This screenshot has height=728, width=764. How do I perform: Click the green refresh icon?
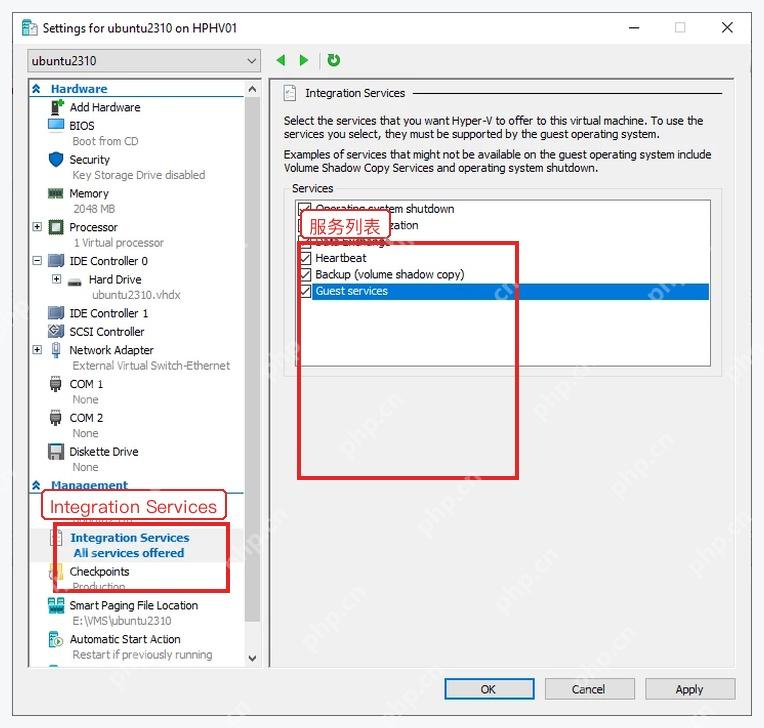(x=334, y=60)
